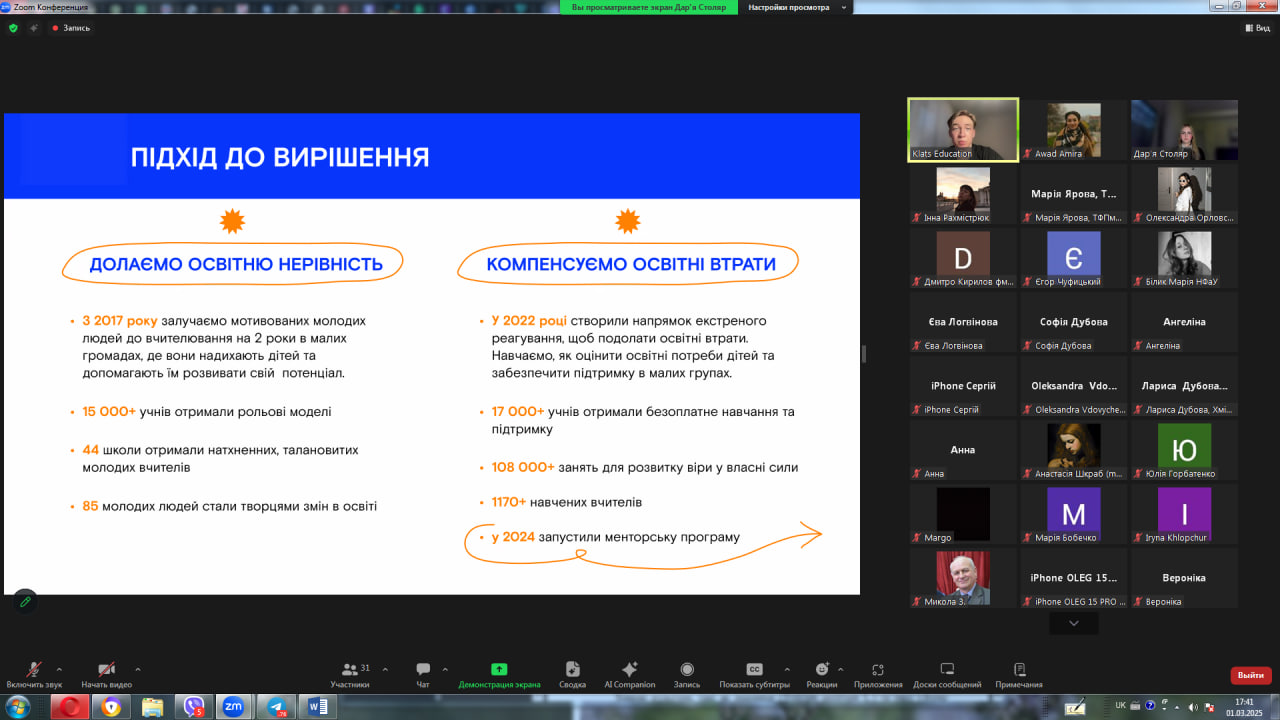Select Микола З. participant tile
Screen dimensions: 1280x720
[x=963, y=578]
